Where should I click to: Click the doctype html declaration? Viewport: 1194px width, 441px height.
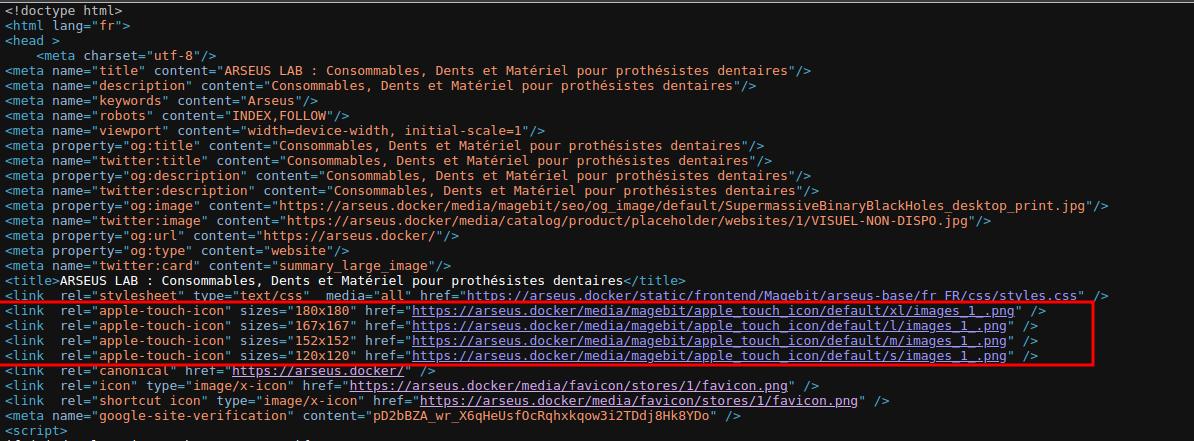point(63,10)
